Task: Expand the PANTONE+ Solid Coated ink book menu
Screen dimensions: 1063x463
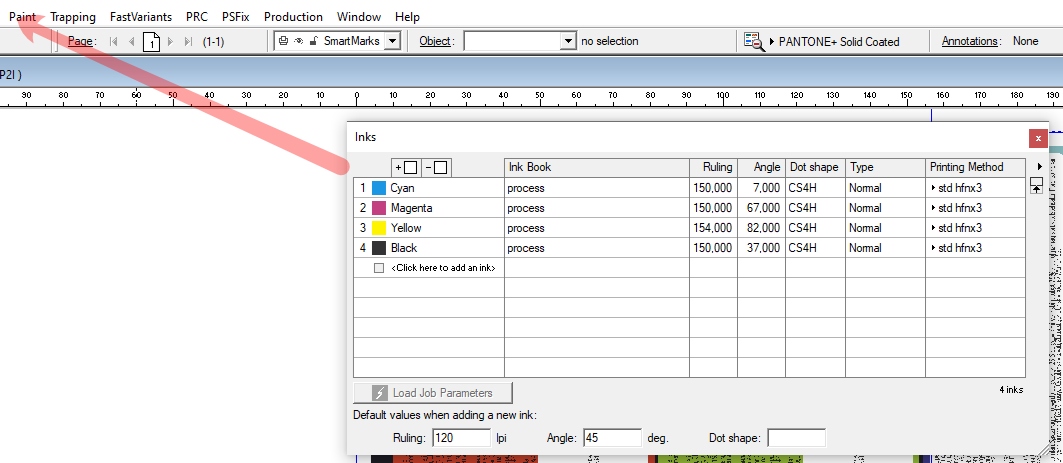Action: pos(772,41)
